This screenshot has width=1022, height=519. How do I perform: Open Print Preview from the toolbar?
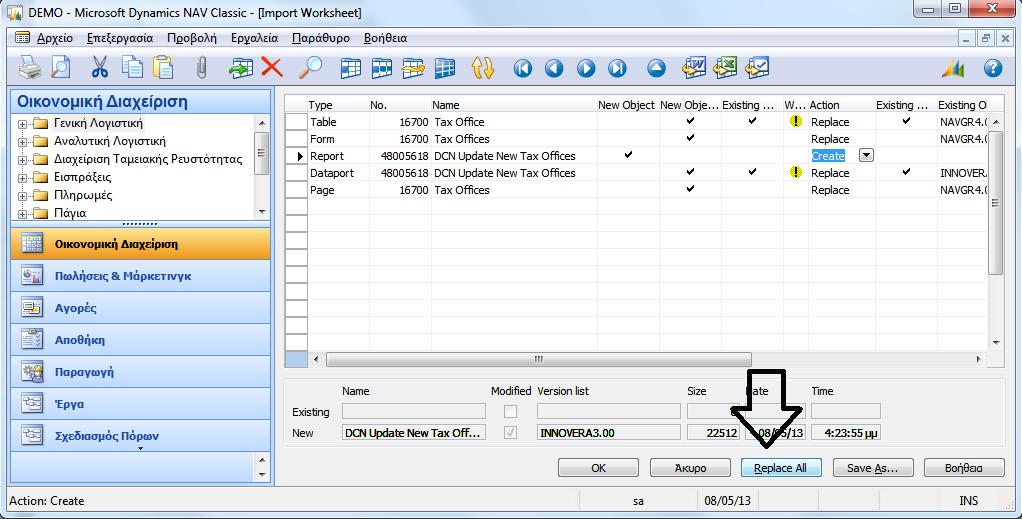pyautogui.click(x=61, y=67)
